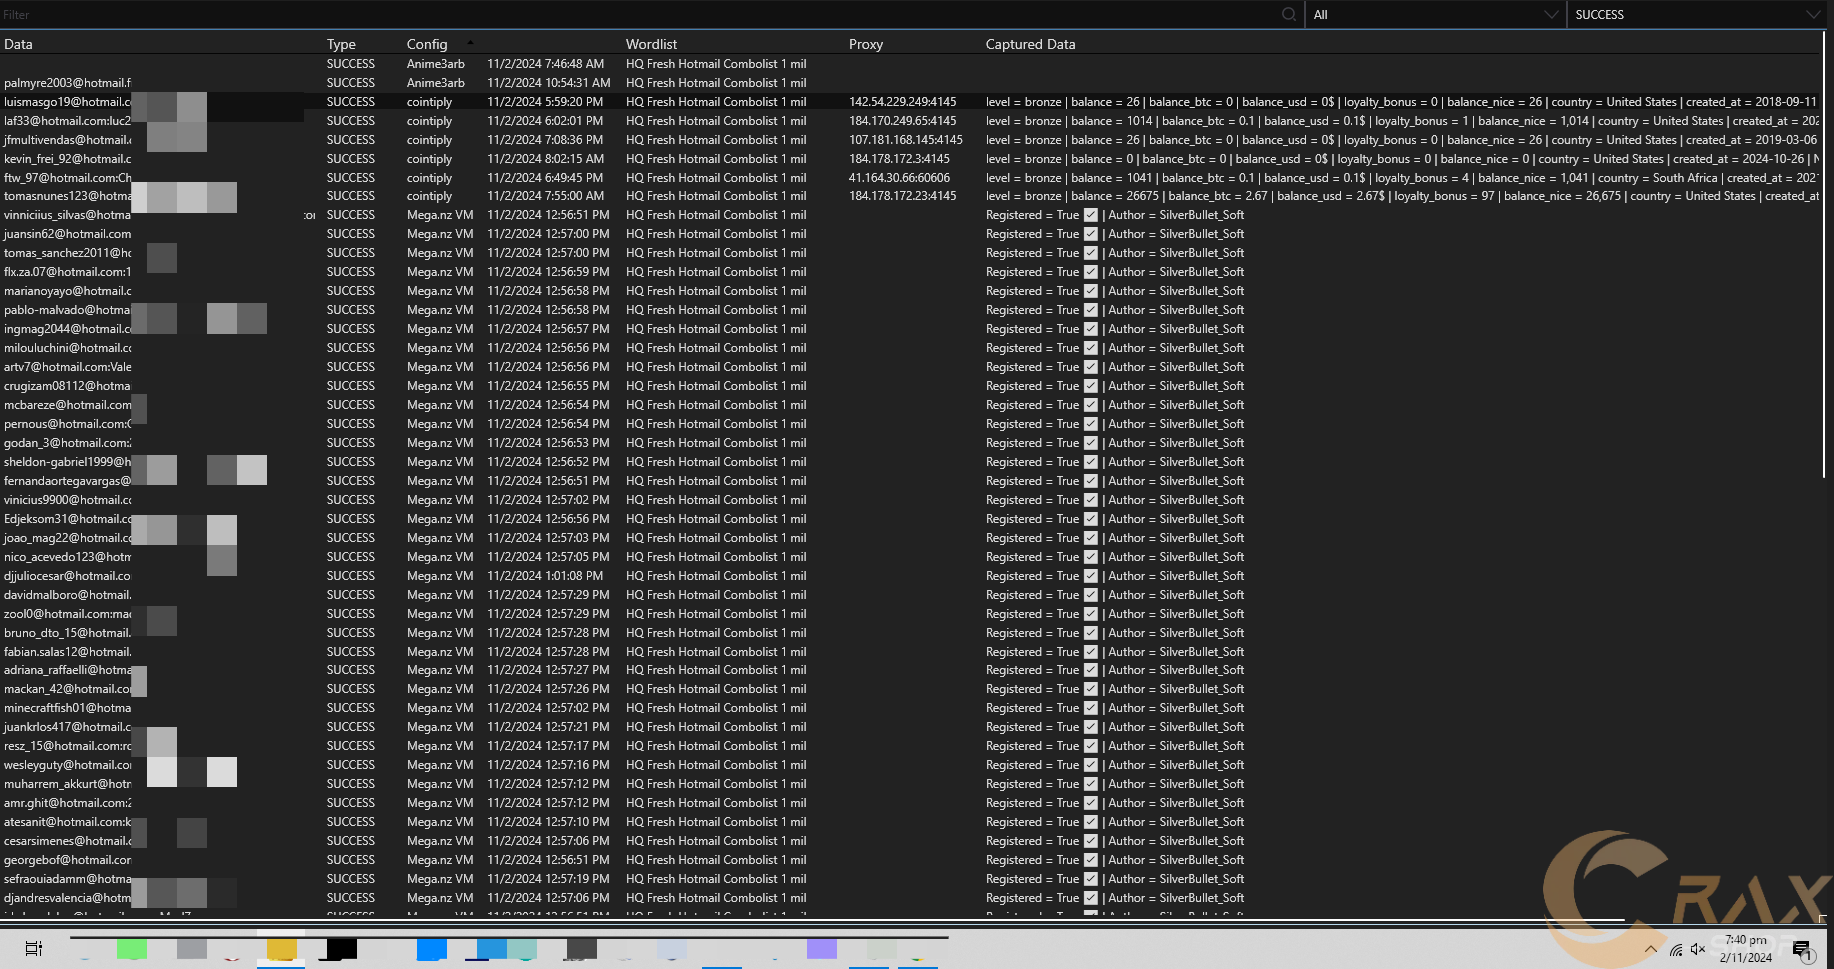Sort by the Config column header
The image size is (1834, 969).
427,44
